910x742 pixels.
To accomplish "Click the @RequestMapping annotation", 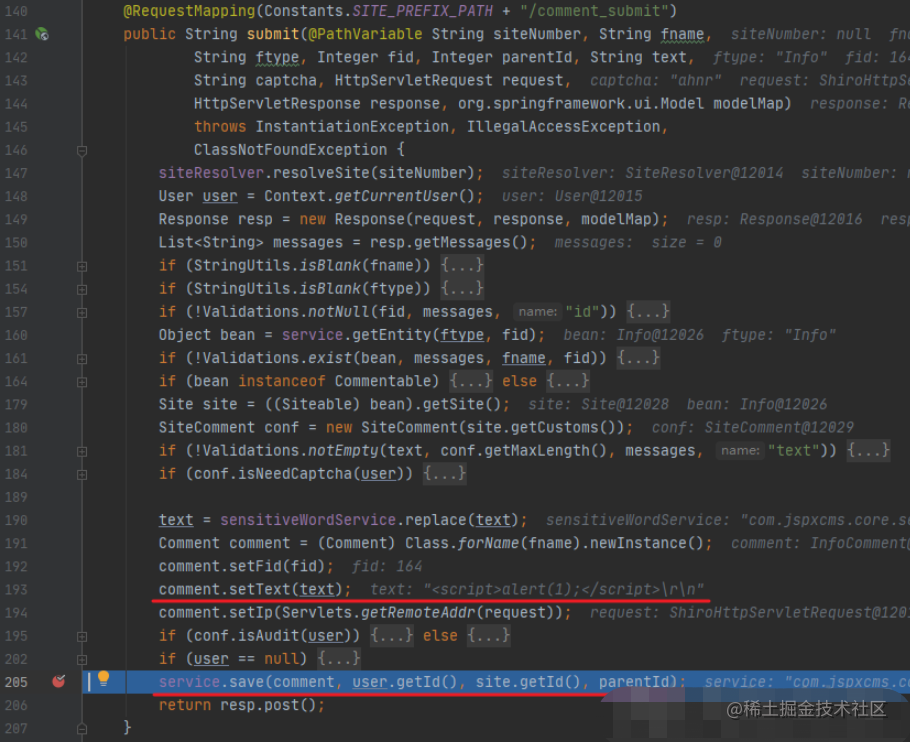I will [189, 11].
